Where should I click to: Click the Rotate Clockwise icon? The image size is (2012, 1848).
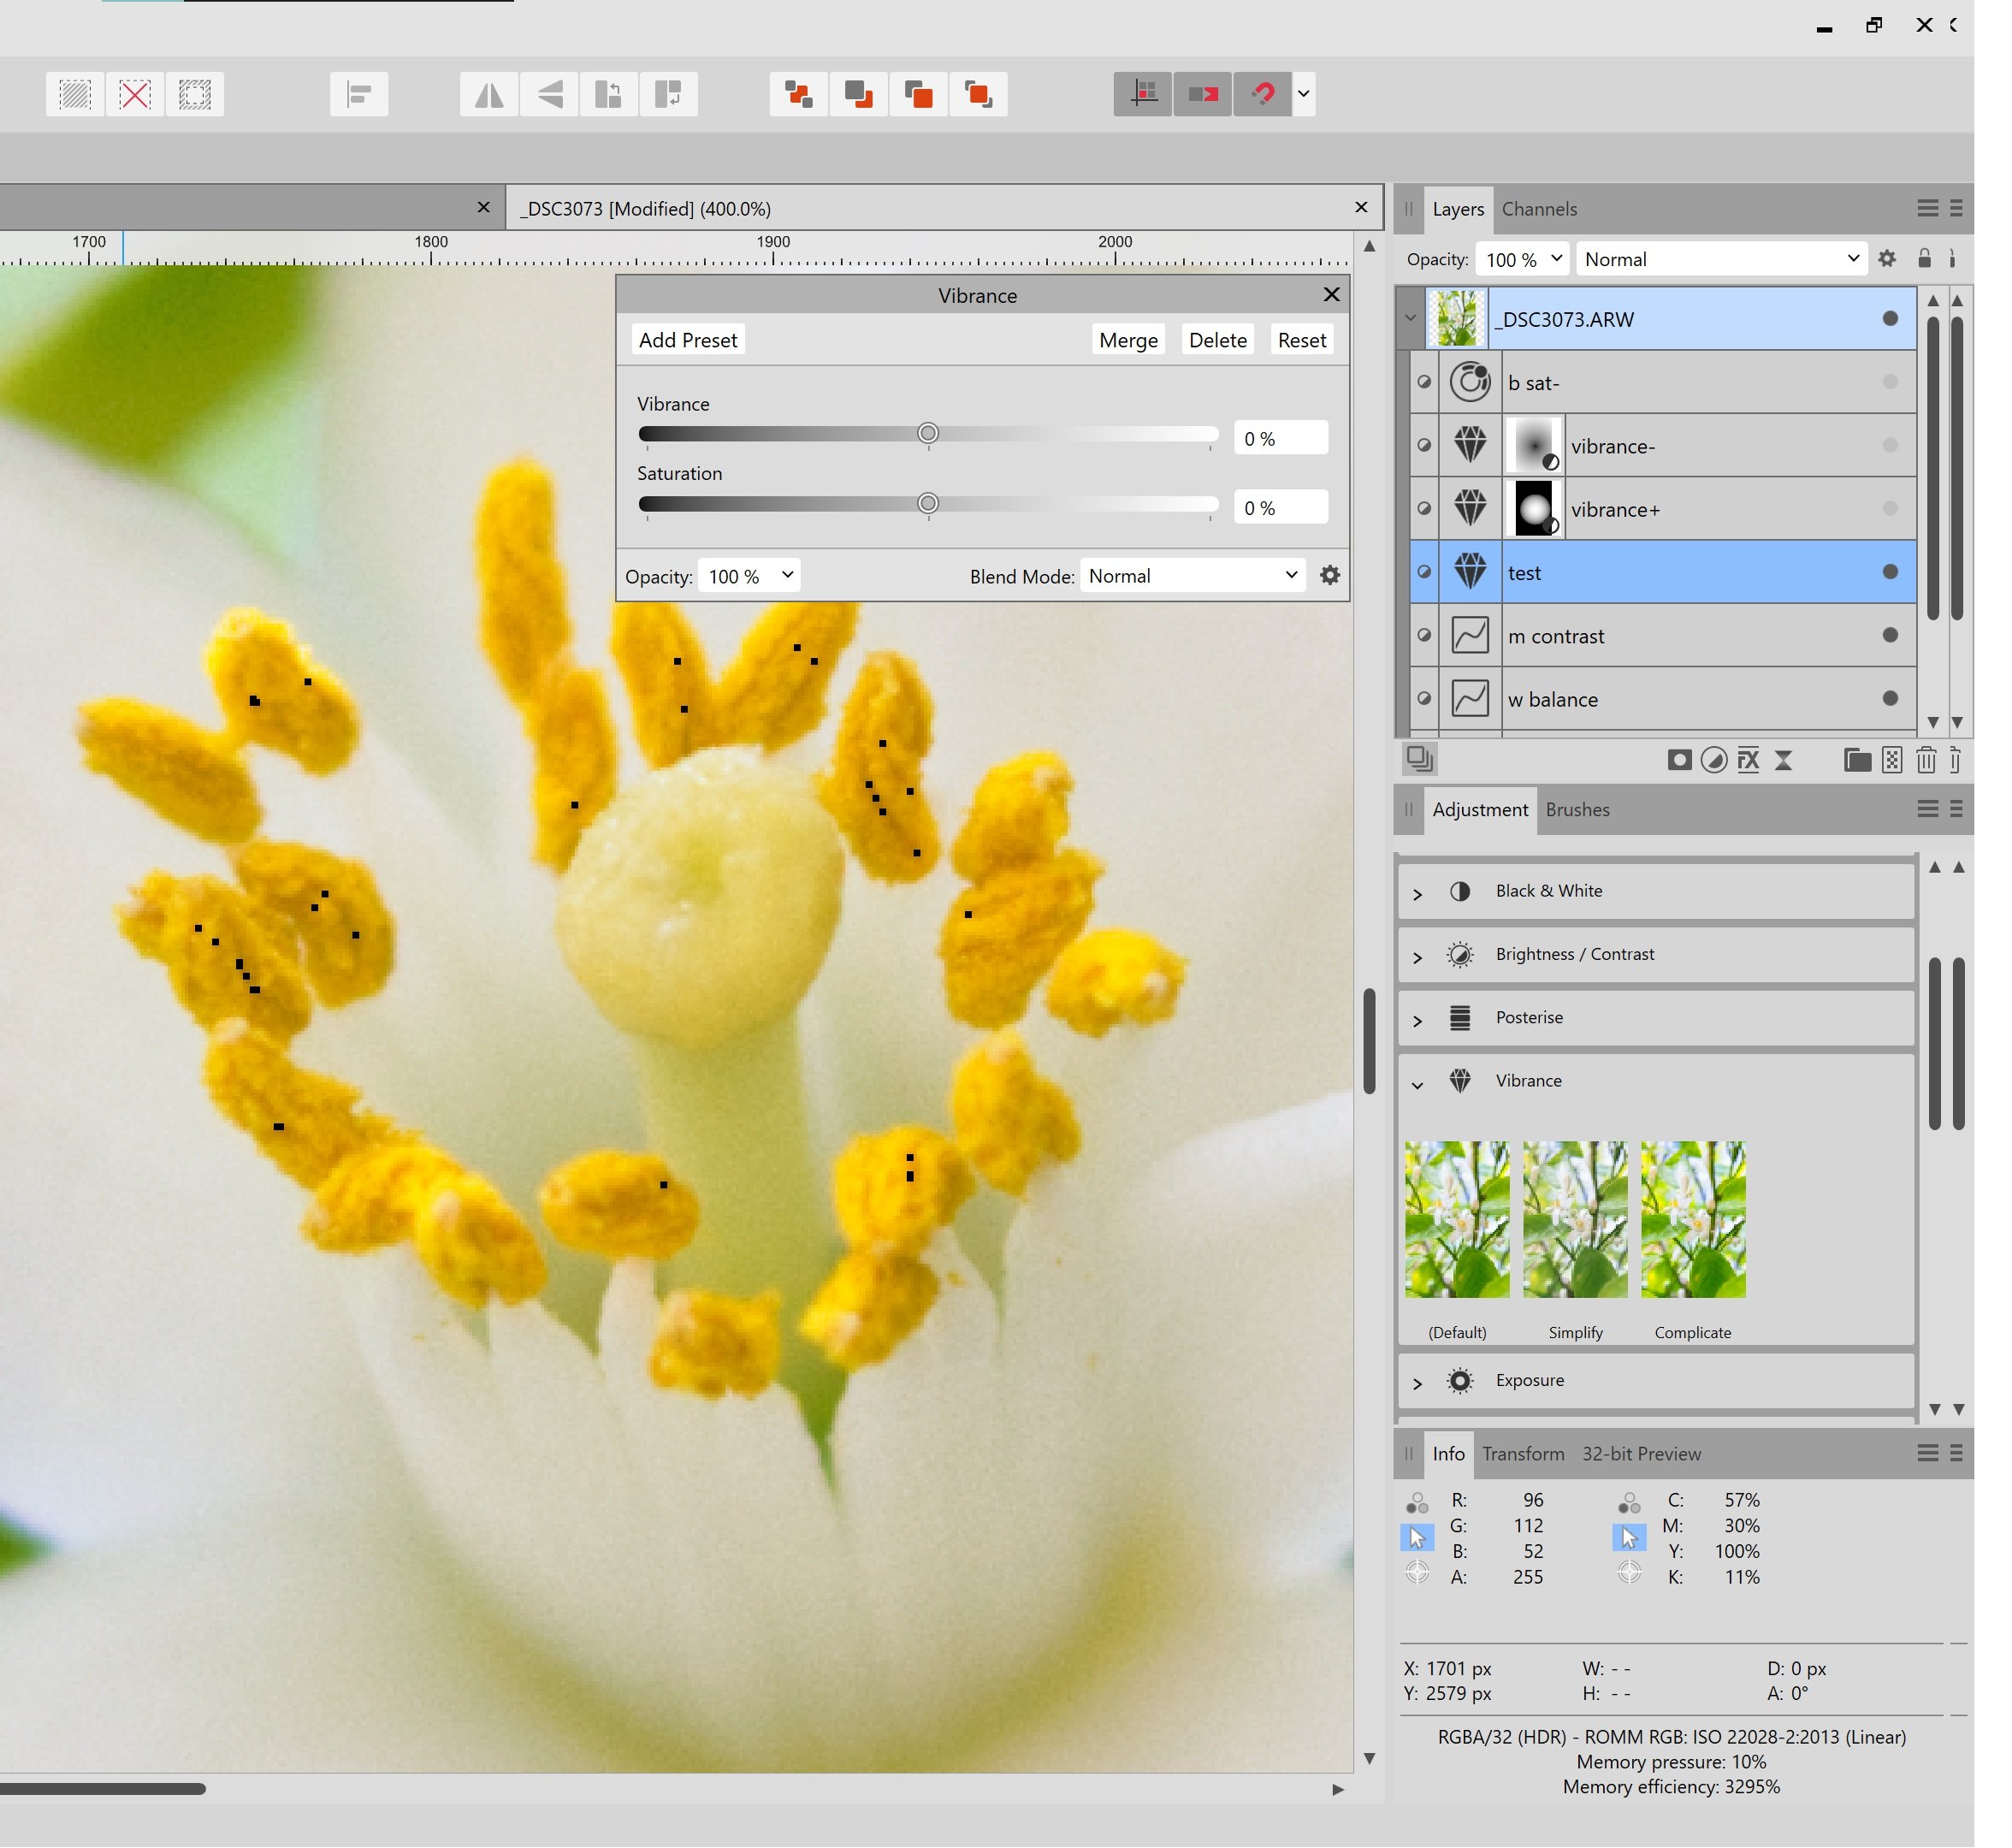coord(669,95)
